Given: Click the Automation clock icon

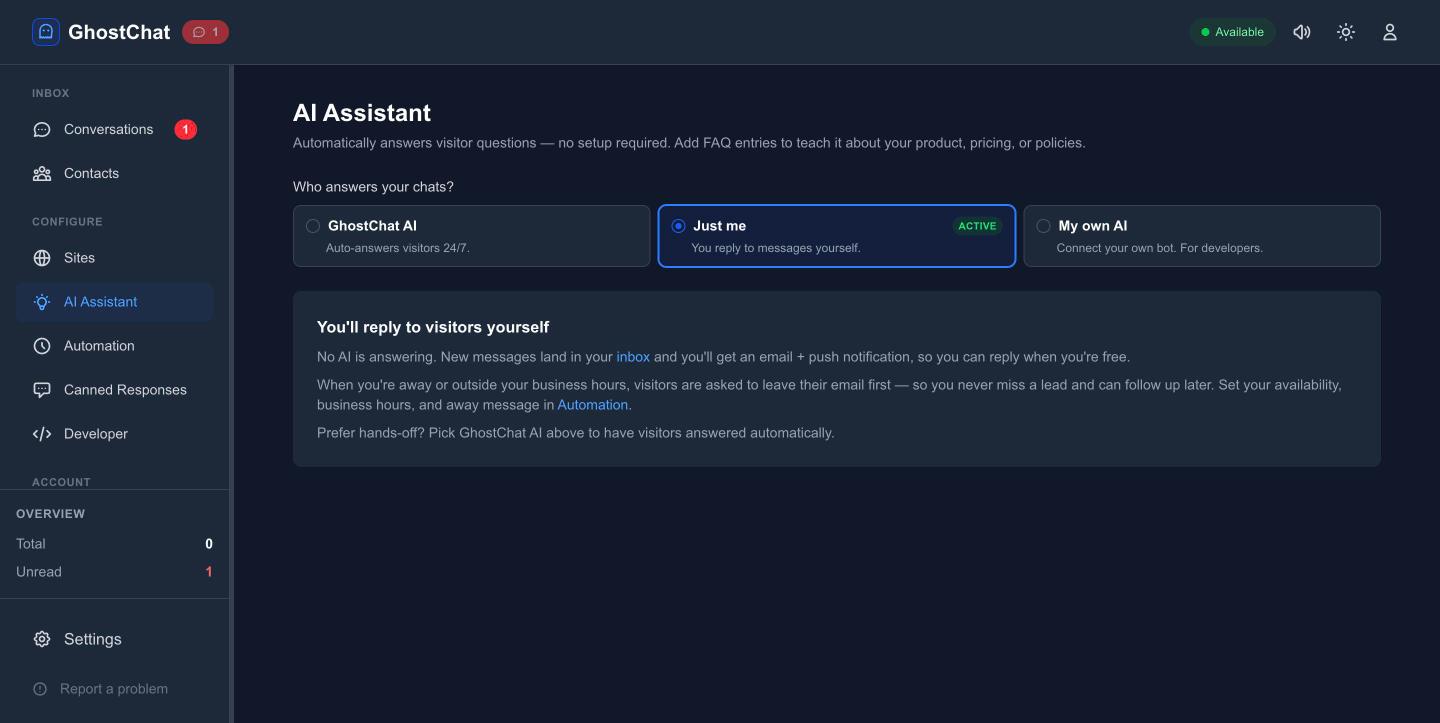Looking at the screenshot, I should tap(42, 346).
